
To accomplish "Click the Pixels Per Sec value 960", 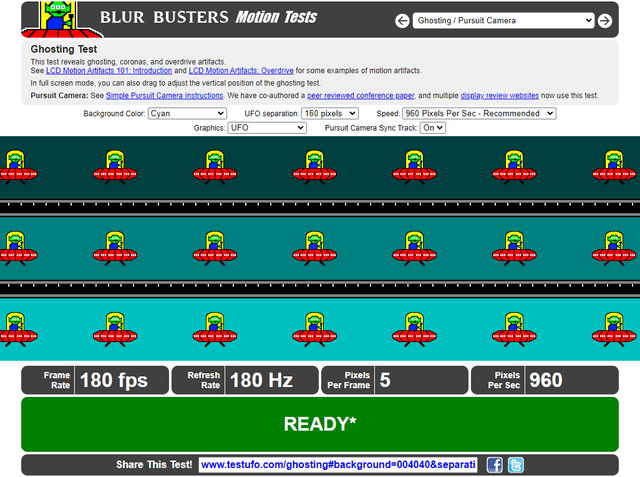I will (546, 380).
